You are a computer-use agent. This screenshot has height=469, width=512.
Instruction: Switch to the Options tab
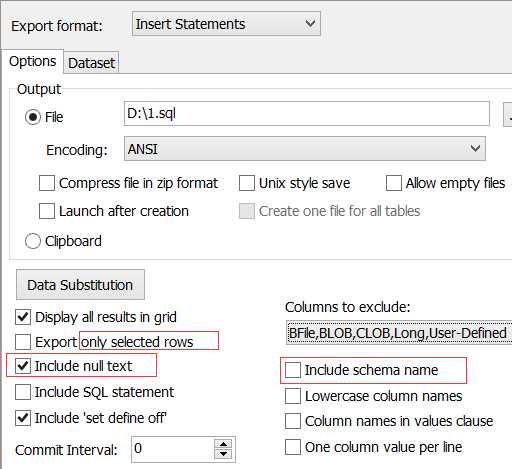click(32, 62)
